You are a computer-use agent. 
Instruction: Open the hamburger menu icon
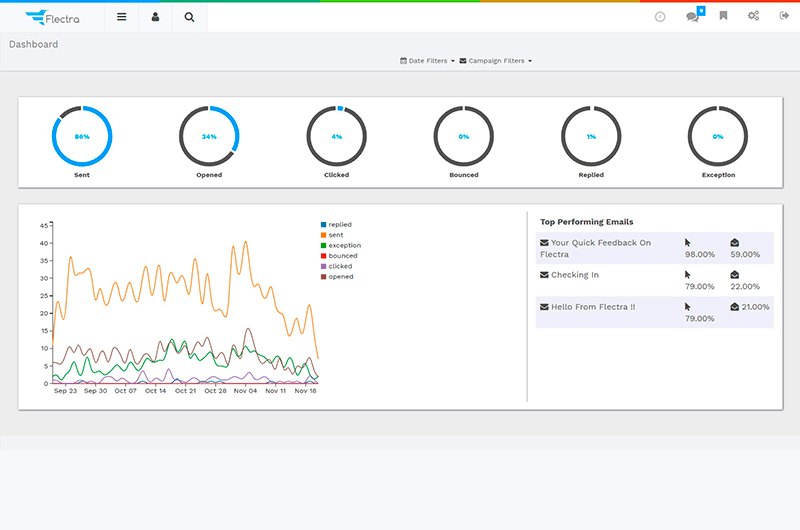[x=122, y=17]
